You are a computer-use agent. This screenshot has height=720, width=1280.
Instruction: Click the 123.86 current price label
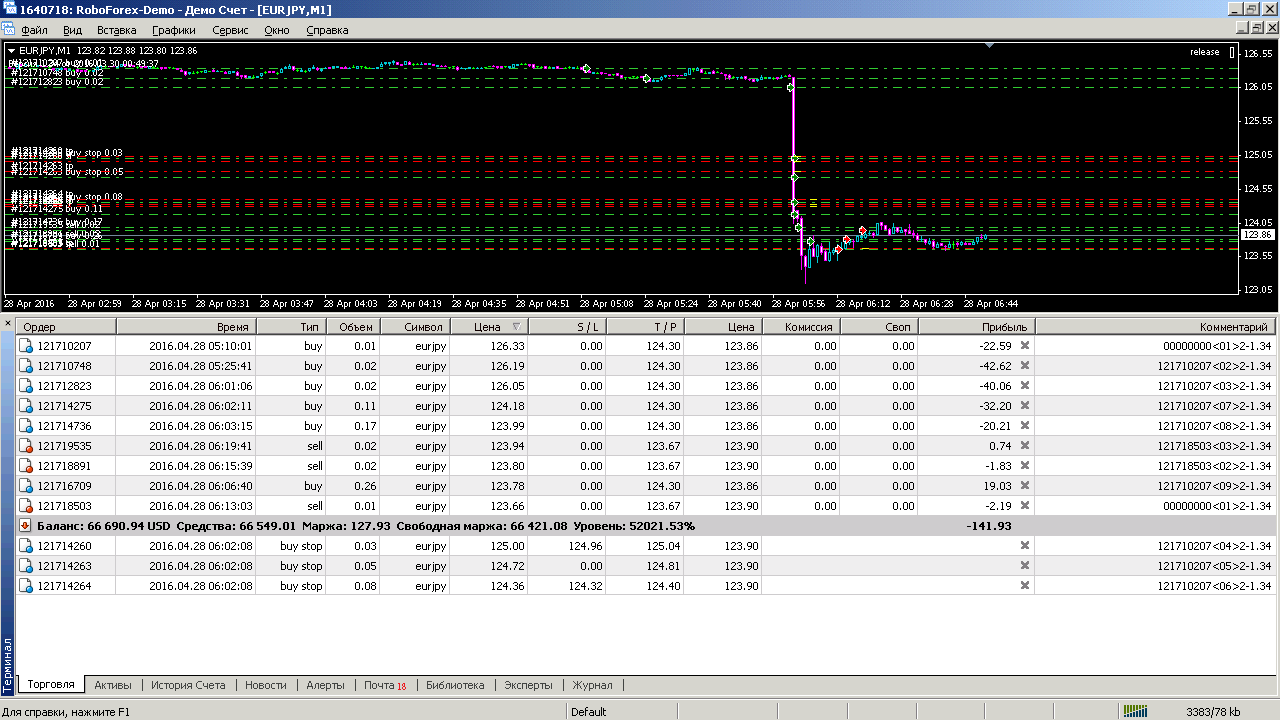1258,234
